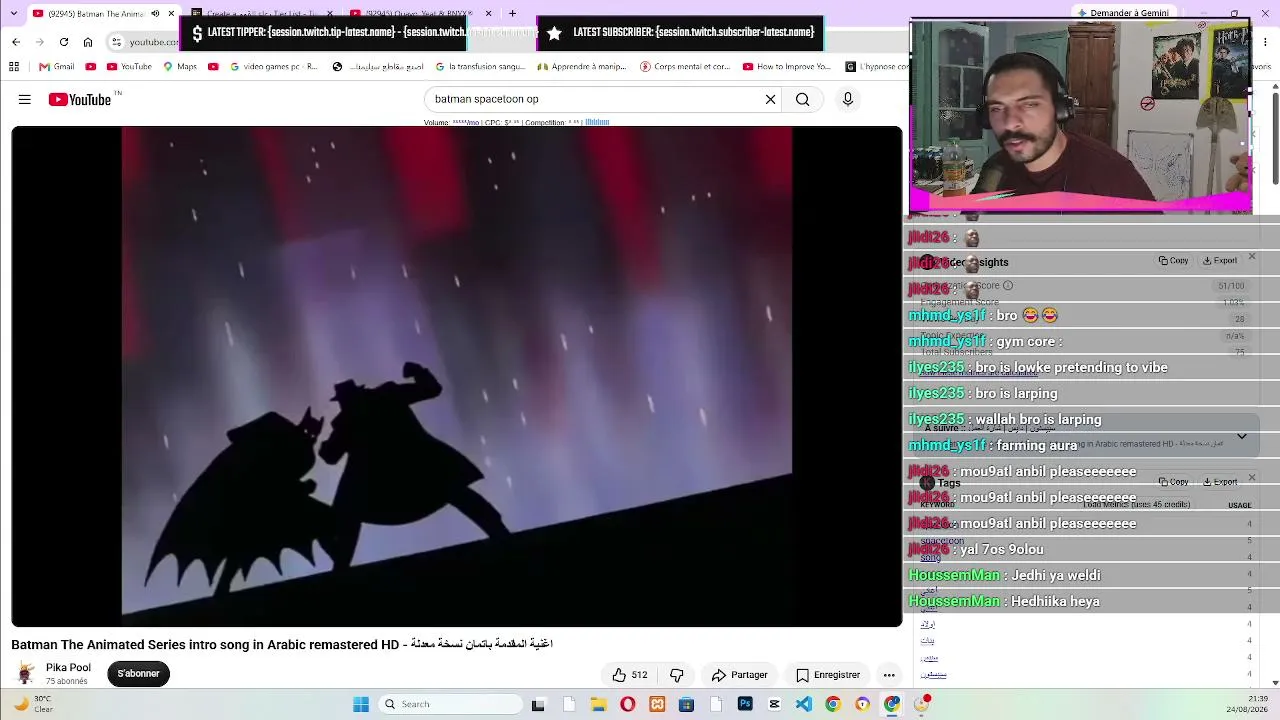Like the Batman intro video

630,675
